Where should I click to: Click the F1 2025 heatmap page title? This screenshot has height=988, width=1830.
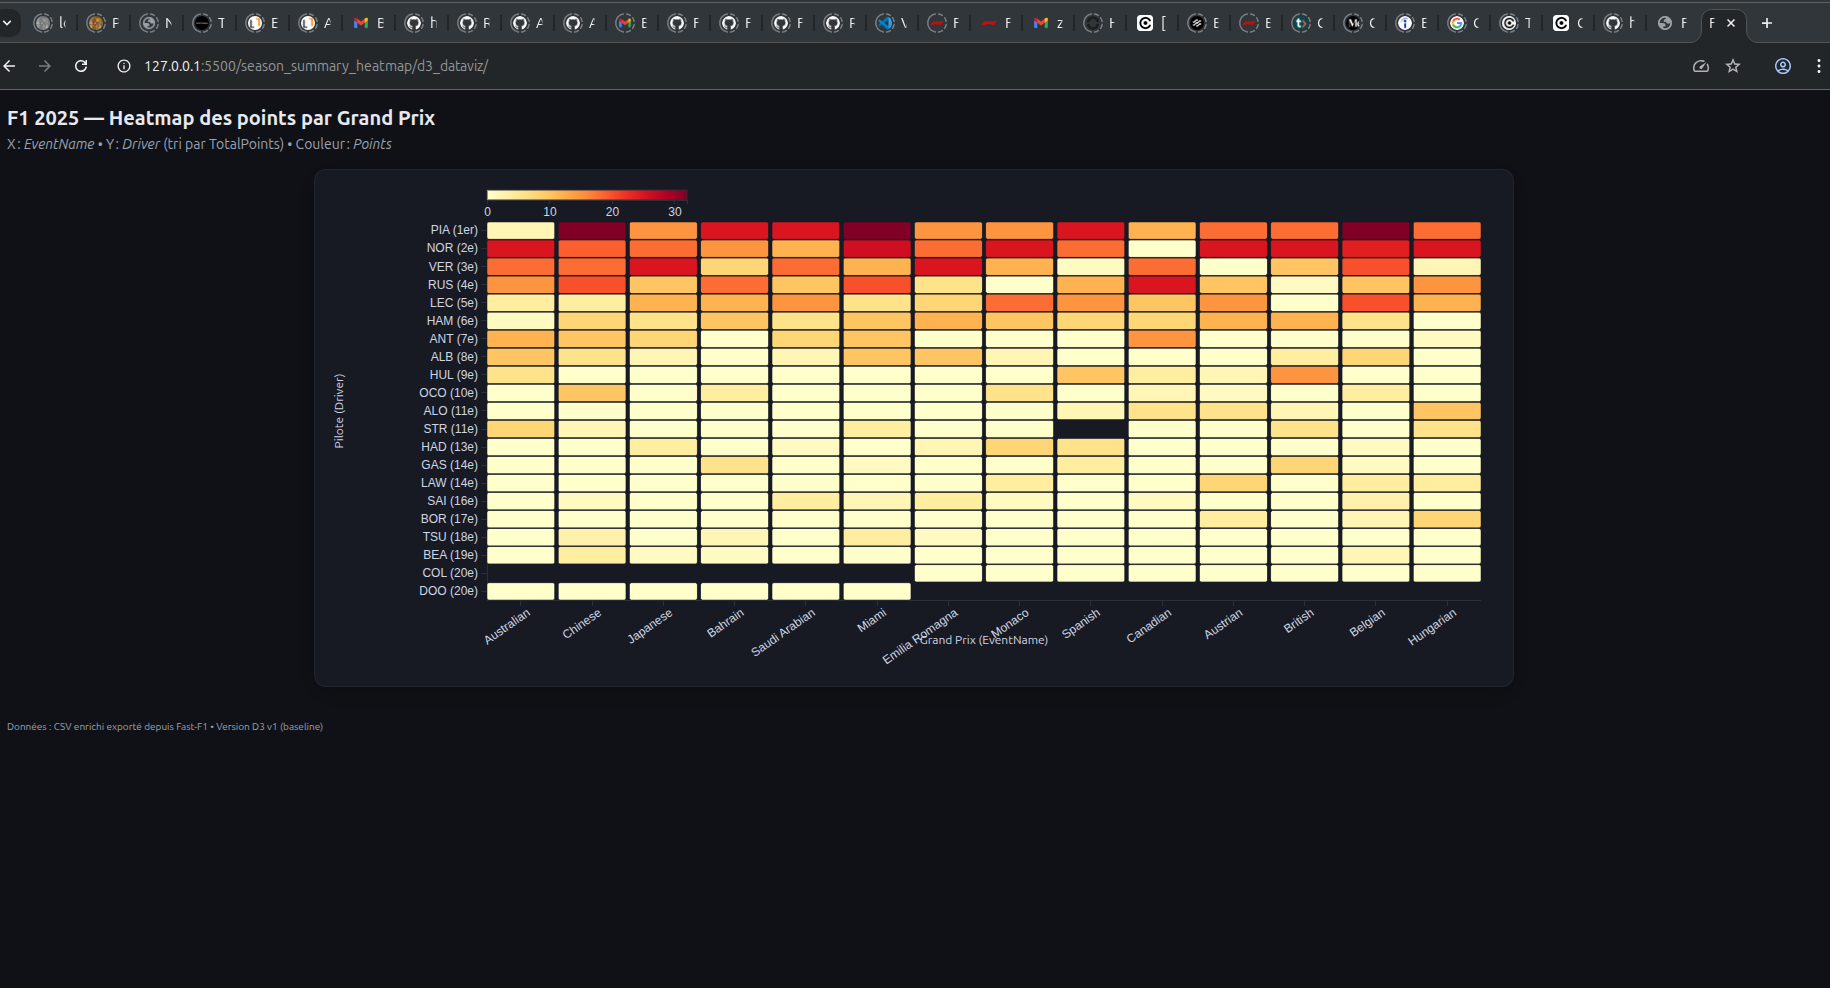click(221, 118)
